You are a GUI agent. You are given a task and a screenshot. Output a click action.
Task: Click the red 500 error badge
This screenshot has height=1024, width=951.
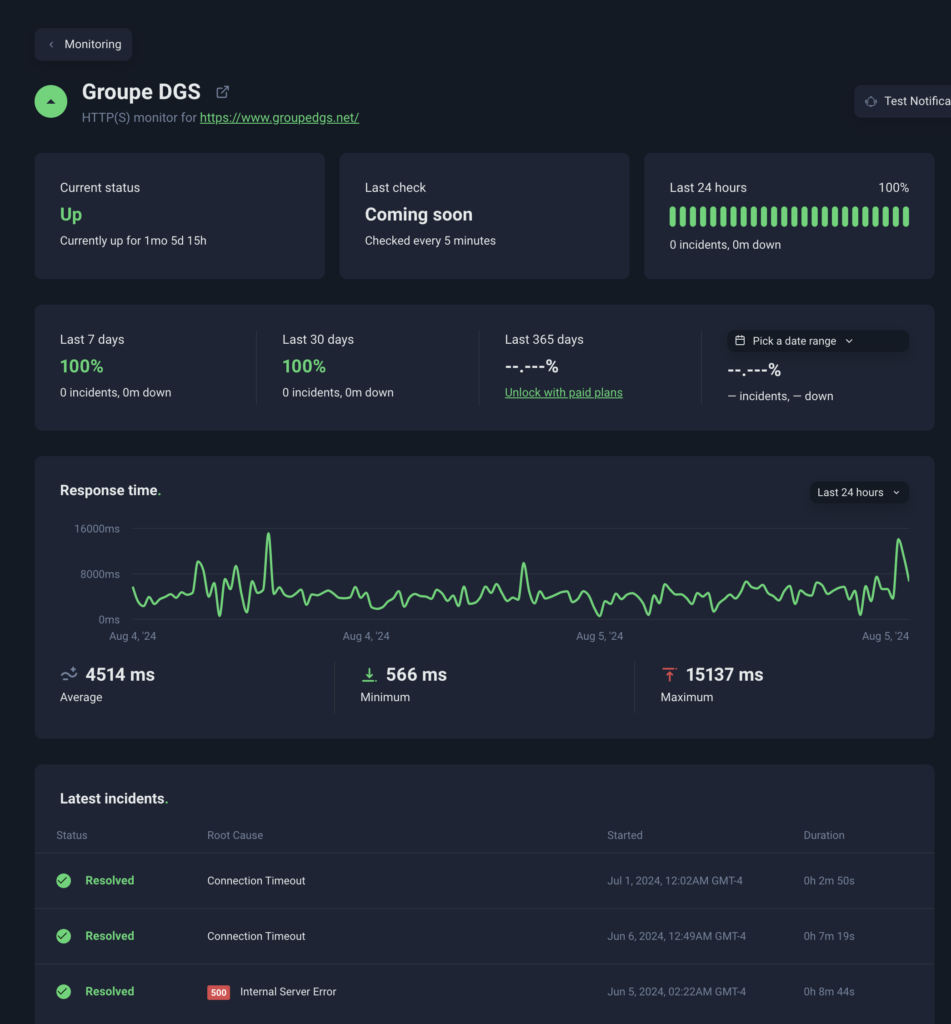pos(218,992)
